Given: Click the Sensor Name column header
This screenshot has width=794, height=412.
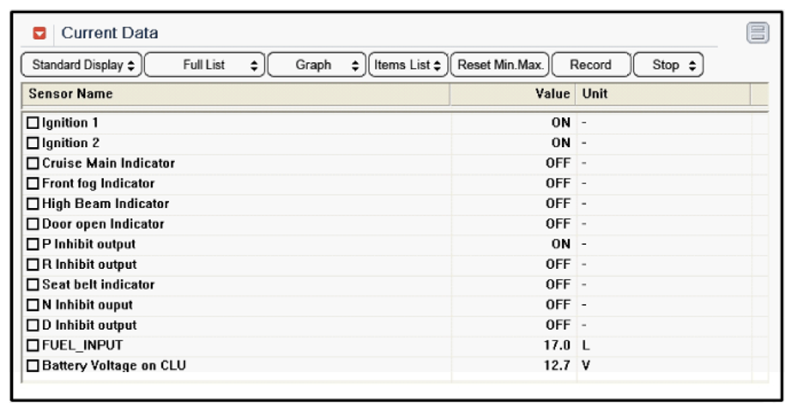Looking at the screenshot, I should 235,94.
